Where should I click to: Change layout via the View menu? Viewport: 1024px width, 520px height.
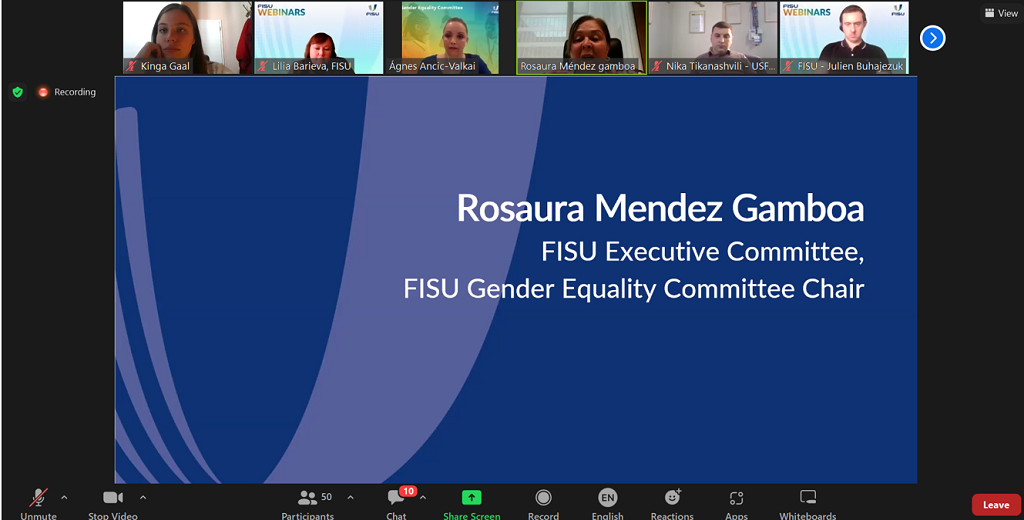click(x=1001, y=13)
